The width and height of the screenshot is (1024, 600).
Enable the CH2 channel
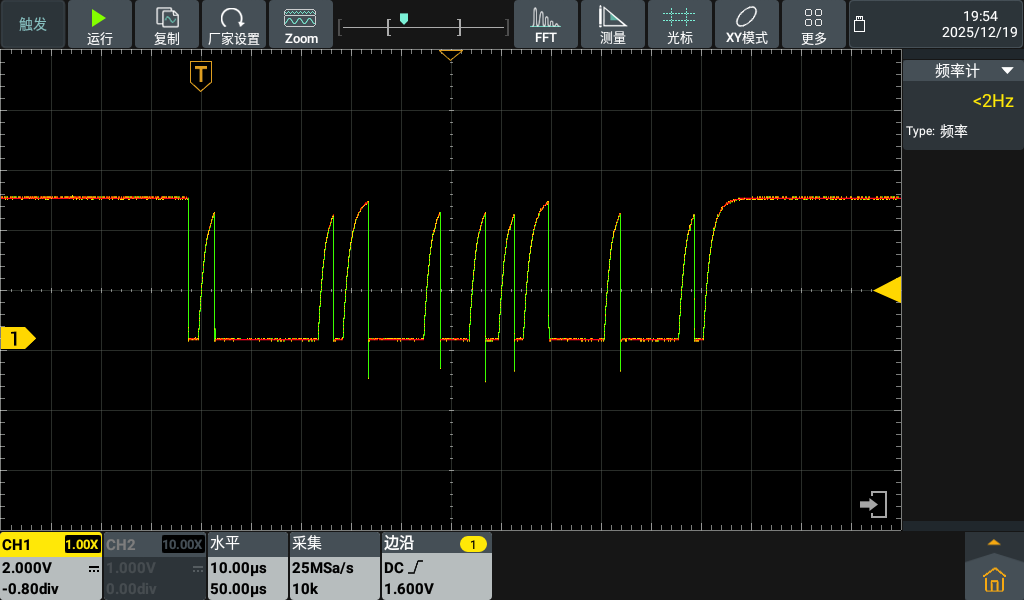click(153, 566)
